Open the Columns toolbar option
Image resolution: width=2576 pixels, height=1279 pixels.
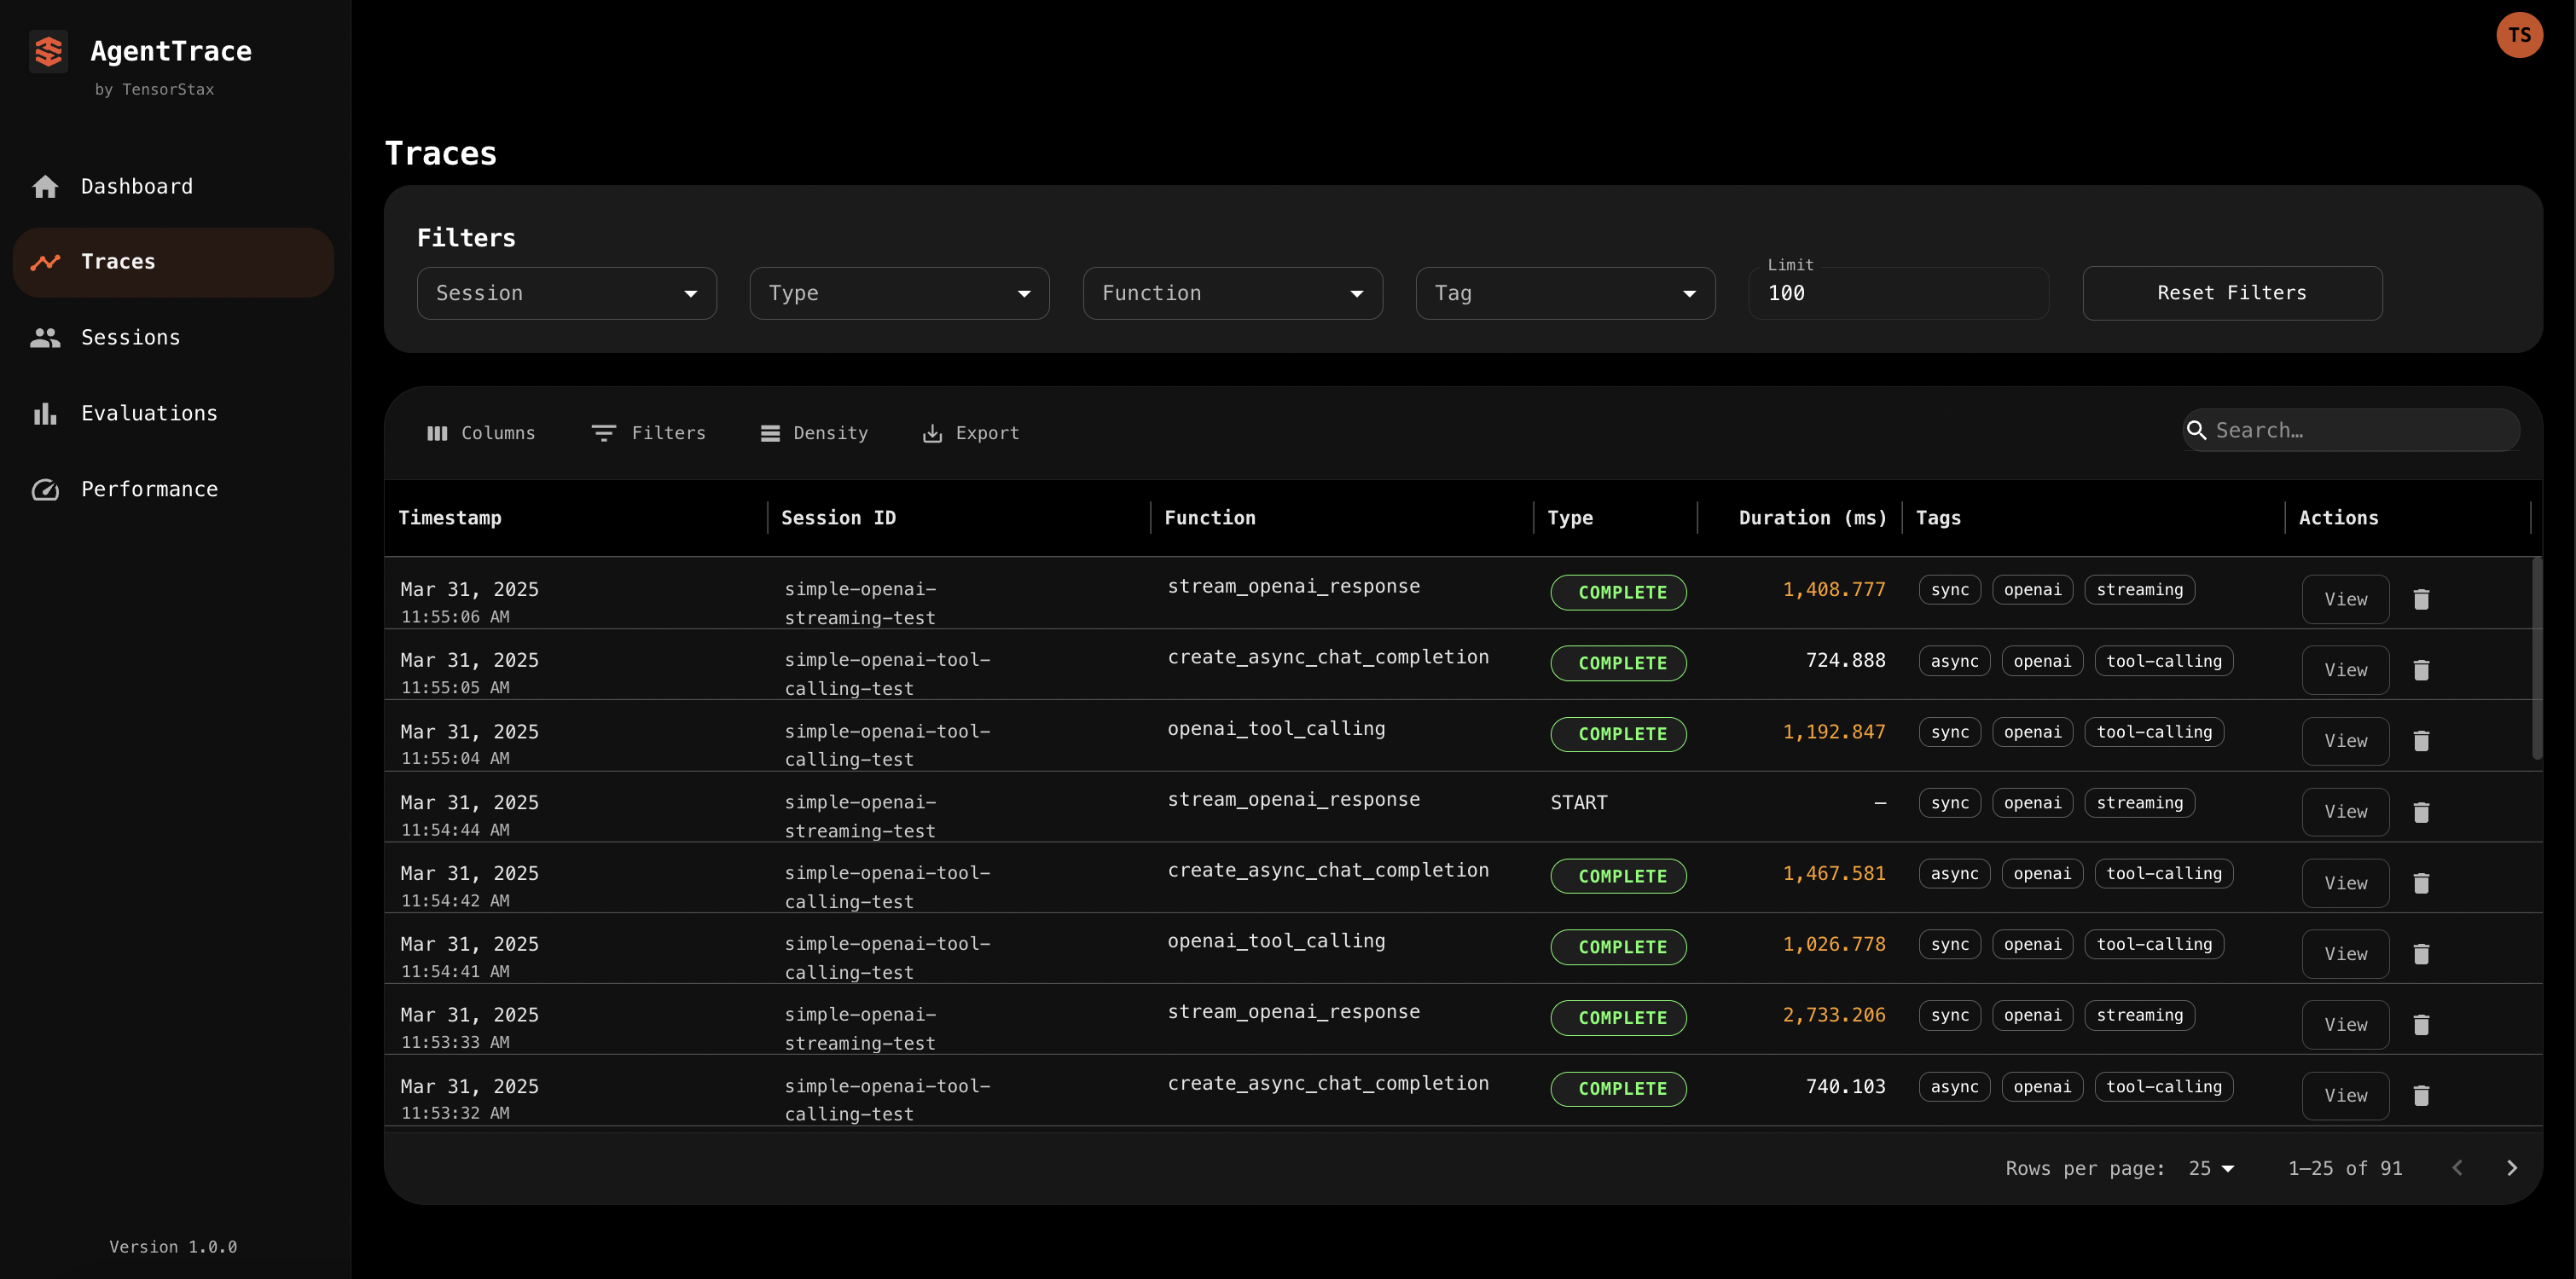click(x=481, y=433)
